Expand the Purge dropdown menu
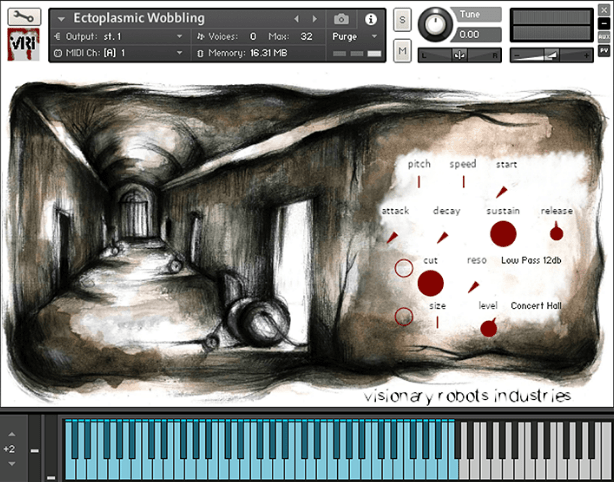Screen dimensions: 614x482 pos(354,36)
